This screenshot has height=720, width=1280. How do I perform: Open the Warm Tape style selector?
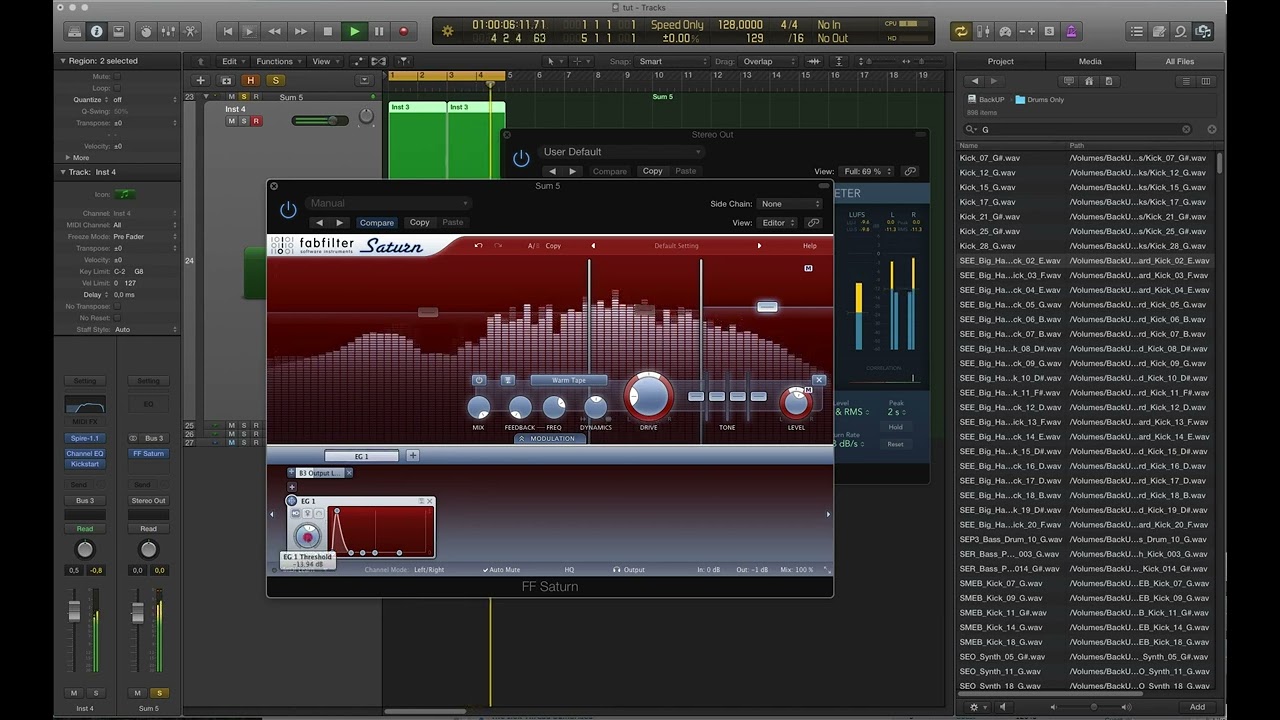569,380
